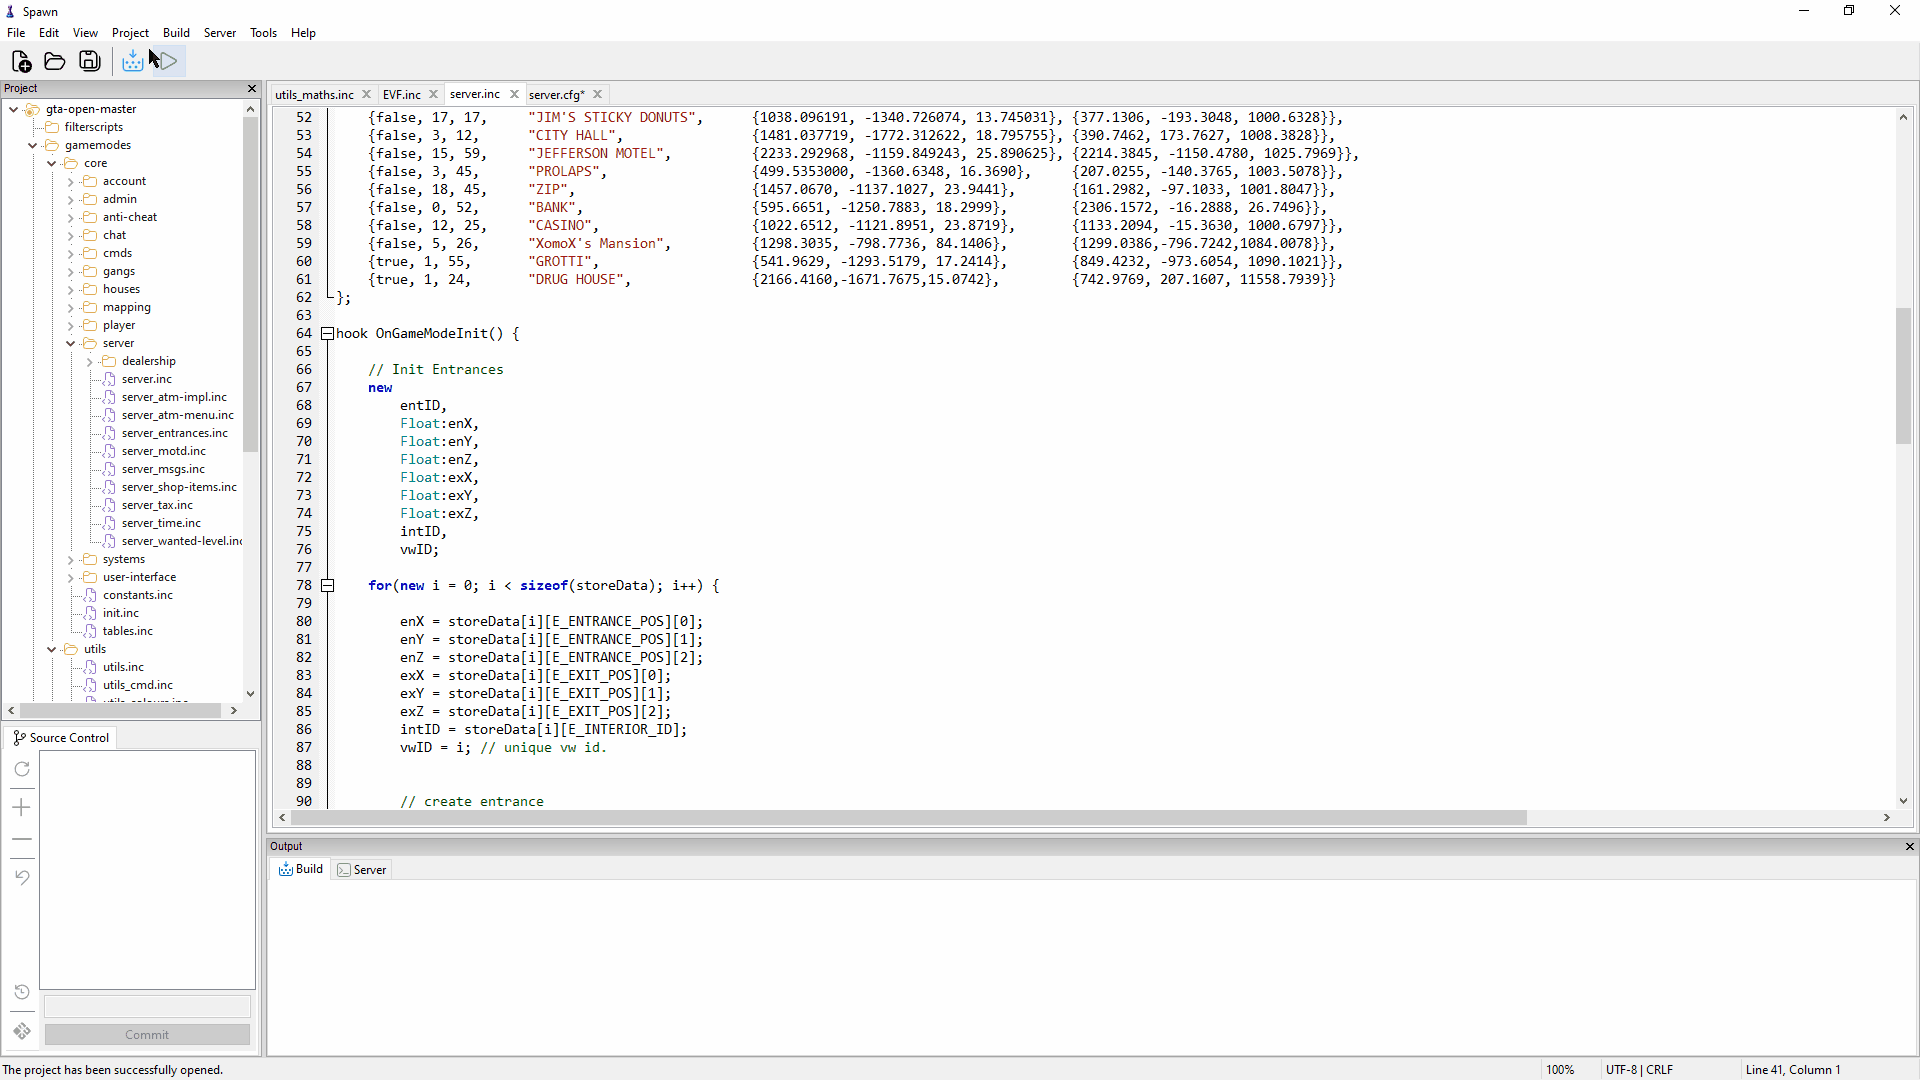Open the Server menu
This screenshot has height=1080, width=1920.
click(220, 33)
